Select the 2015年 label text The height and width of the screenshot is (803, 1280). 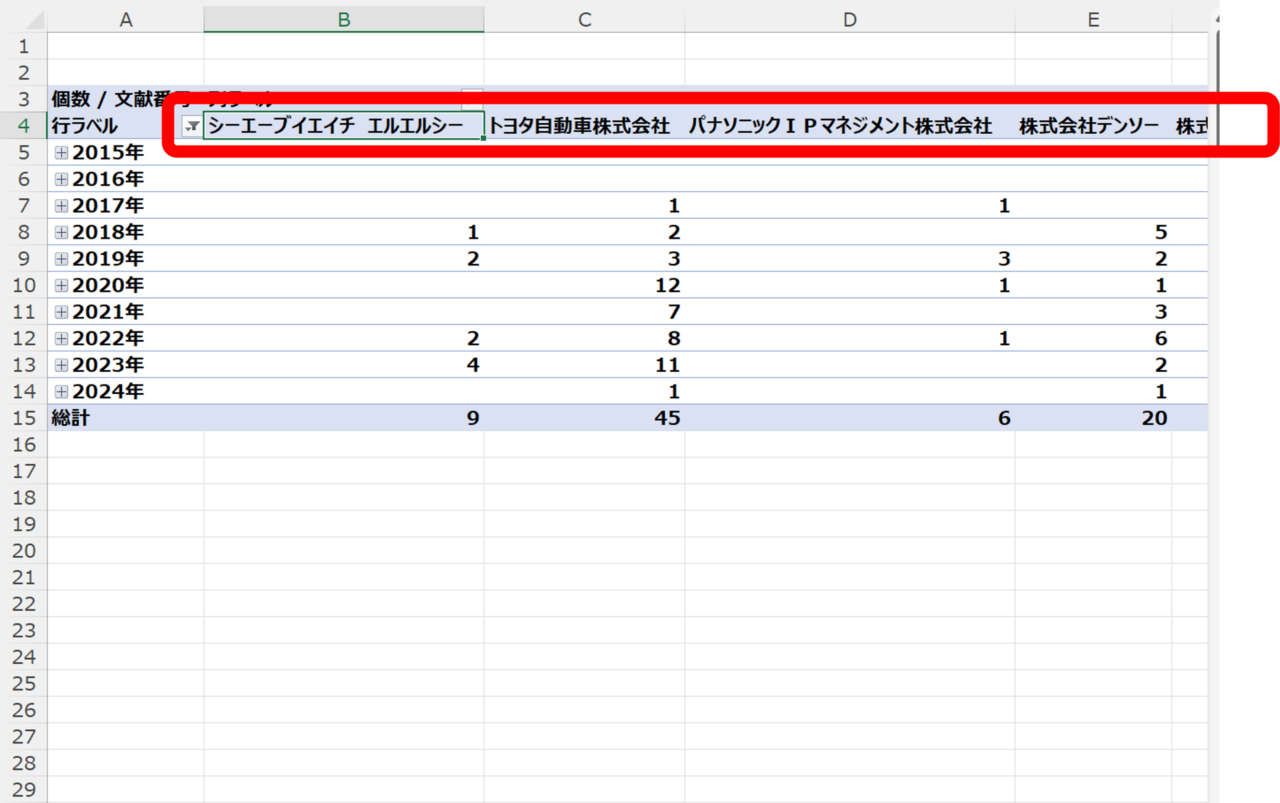click(x=108, y=153)
